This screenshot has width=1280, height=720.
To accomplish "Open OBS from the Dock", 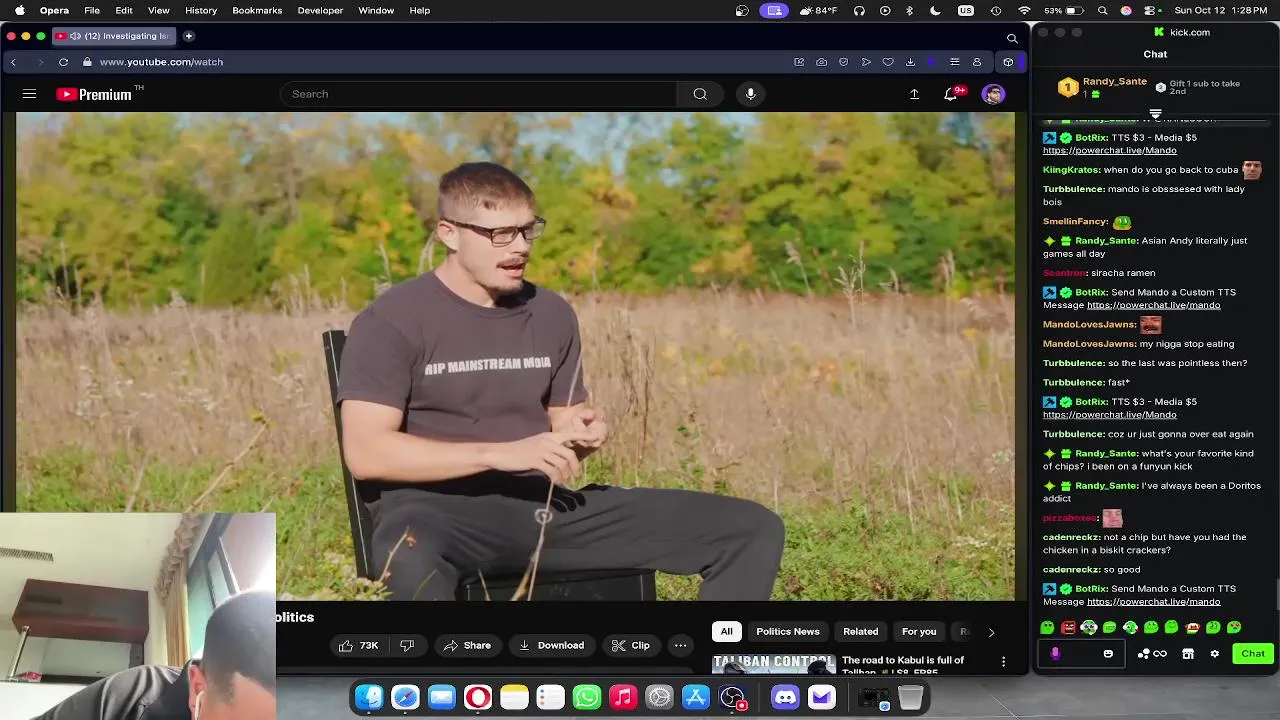I will coord(732,697).
